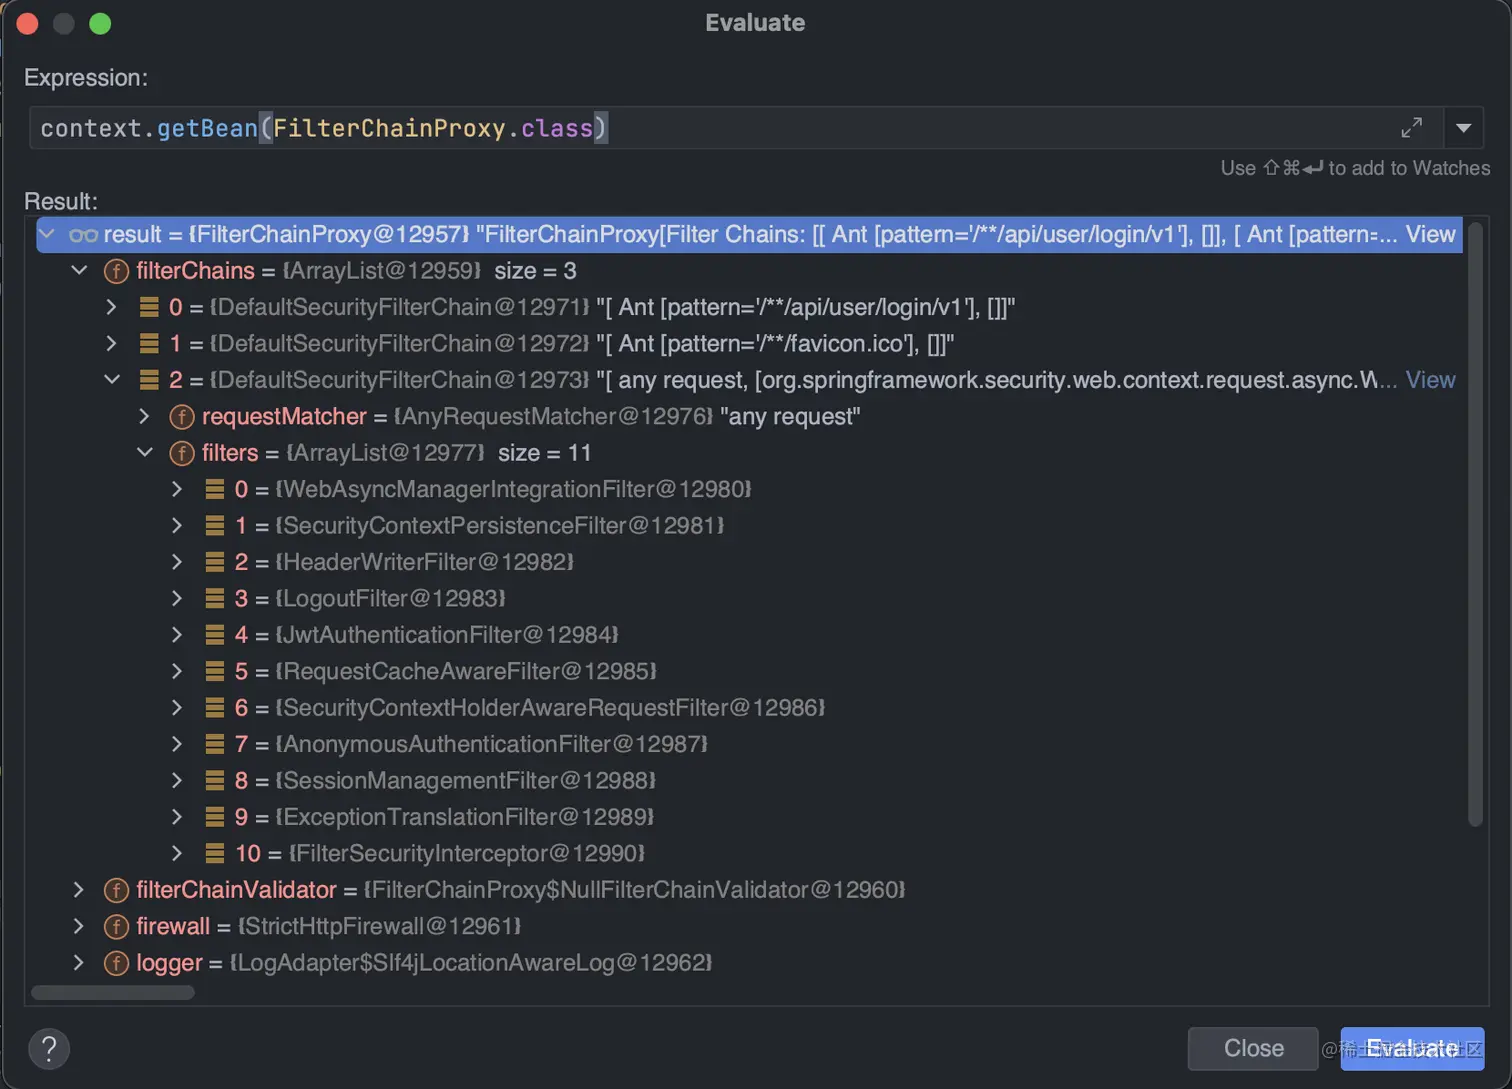
Task: Click the field icon next to logger
Action: click(x=116, y=963)
